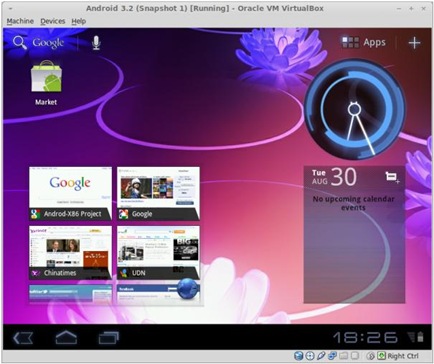The height and width of the screenshot is (364, 434).
Task: Click VirtualBox hard disk activity indicator
Action: click(x=298, y=356)
